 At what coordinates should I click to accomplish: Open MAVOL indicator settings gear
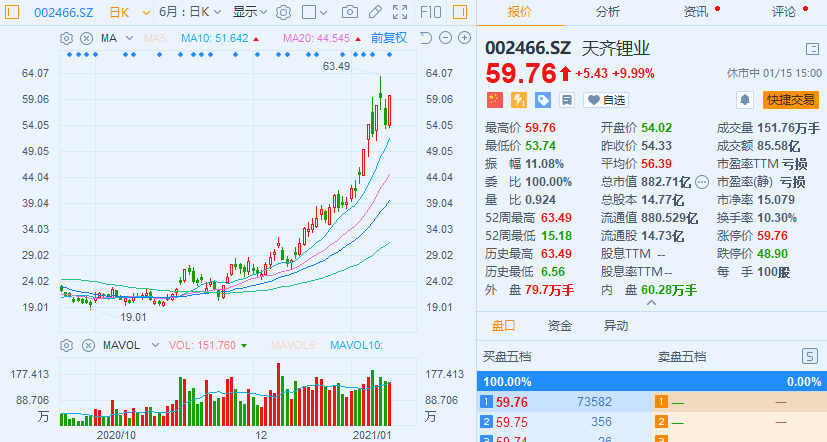66,345
